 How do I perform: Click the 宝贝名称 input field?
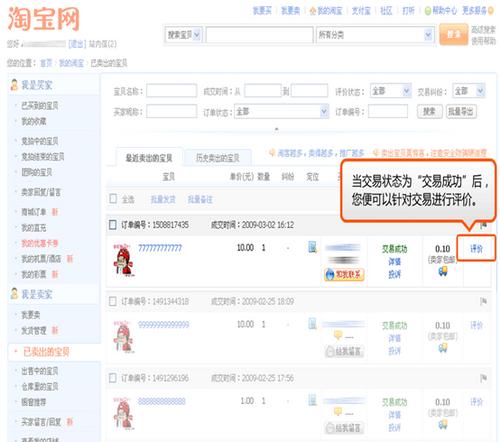(x=172, y=91)
